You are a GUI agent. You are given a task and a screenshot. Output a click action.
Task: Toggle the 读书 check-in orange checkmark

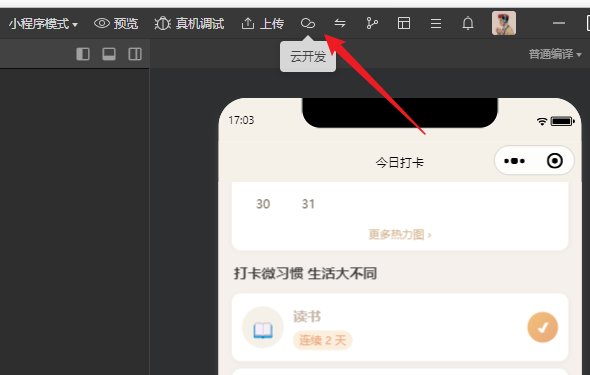coord(543,328)
